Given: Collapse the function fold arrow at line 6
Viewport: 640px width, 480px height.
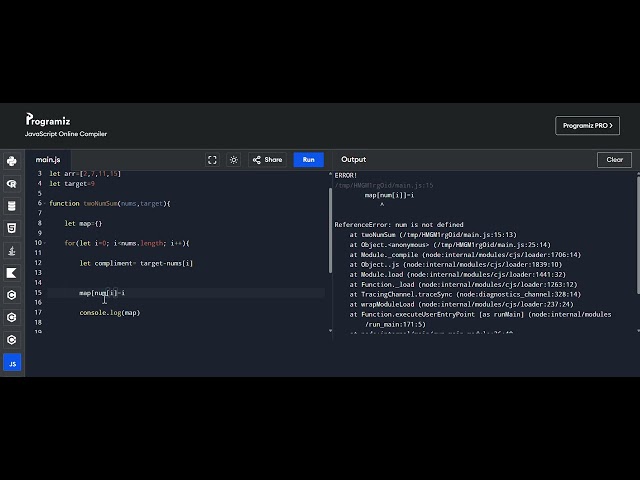Looking at the screenshot, I should point(44,203).
